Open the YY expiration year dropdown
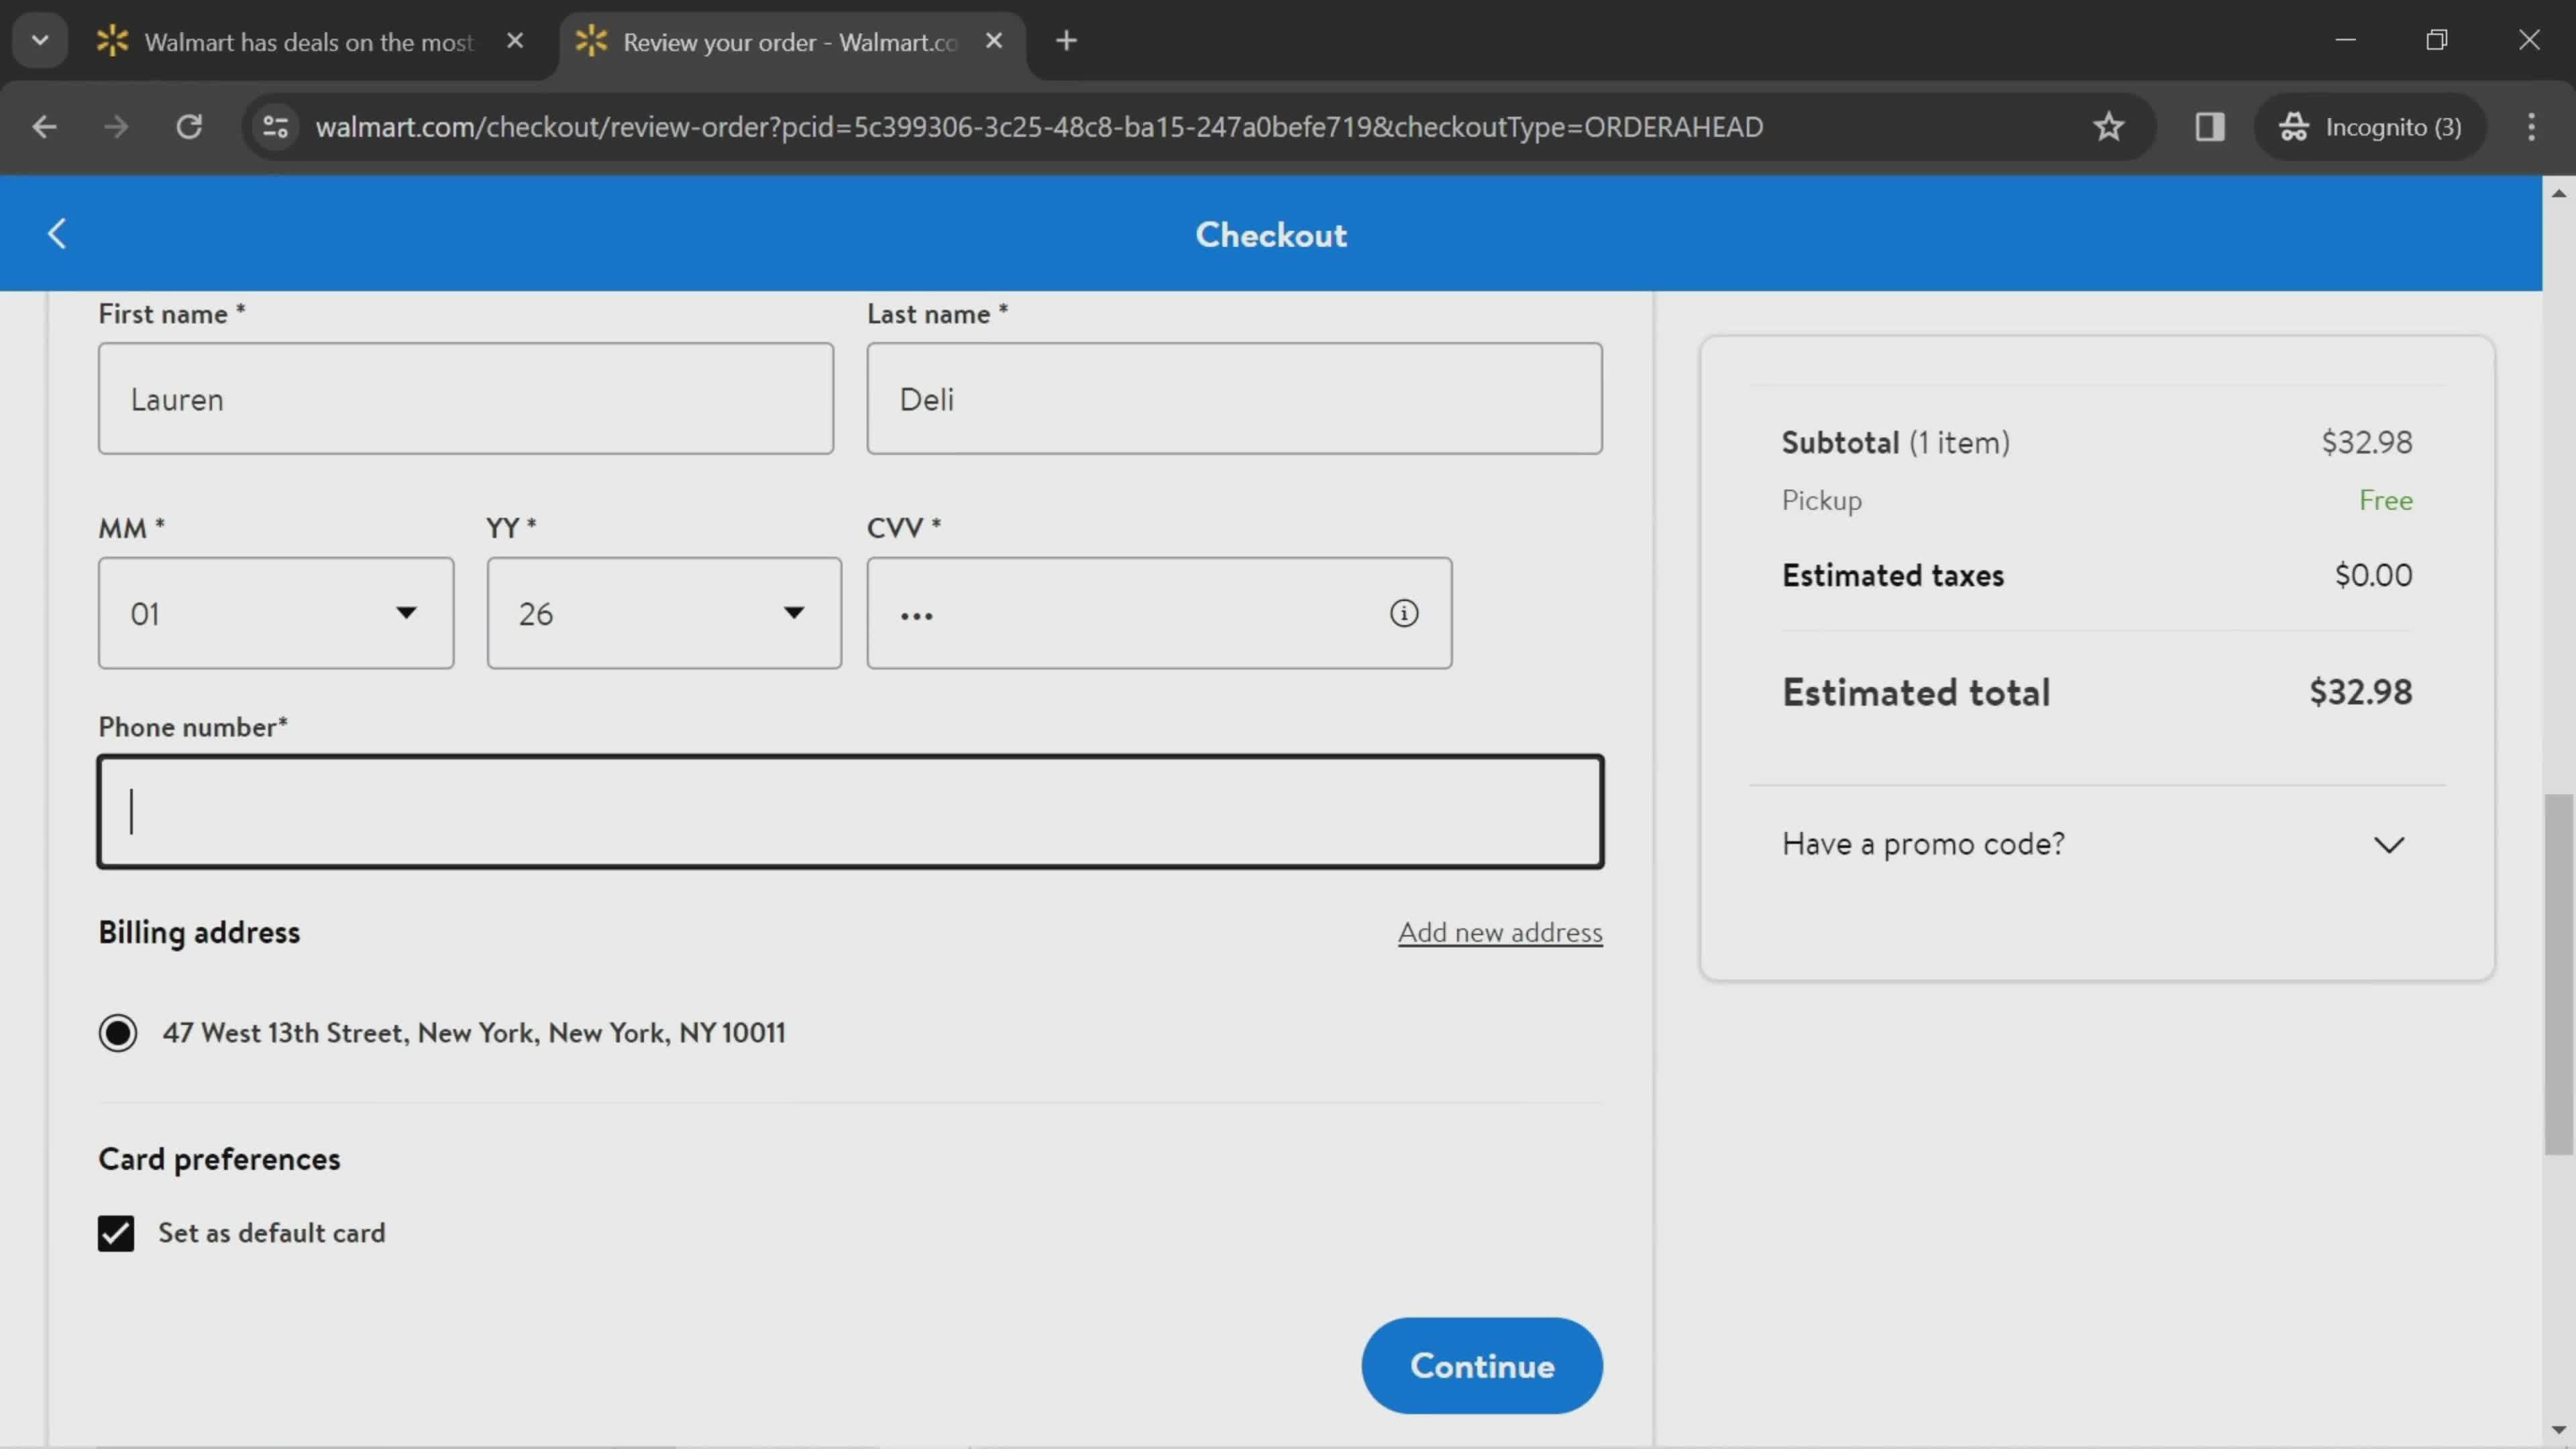Viewport: 2576px width, 1449px height. [664, 613]
